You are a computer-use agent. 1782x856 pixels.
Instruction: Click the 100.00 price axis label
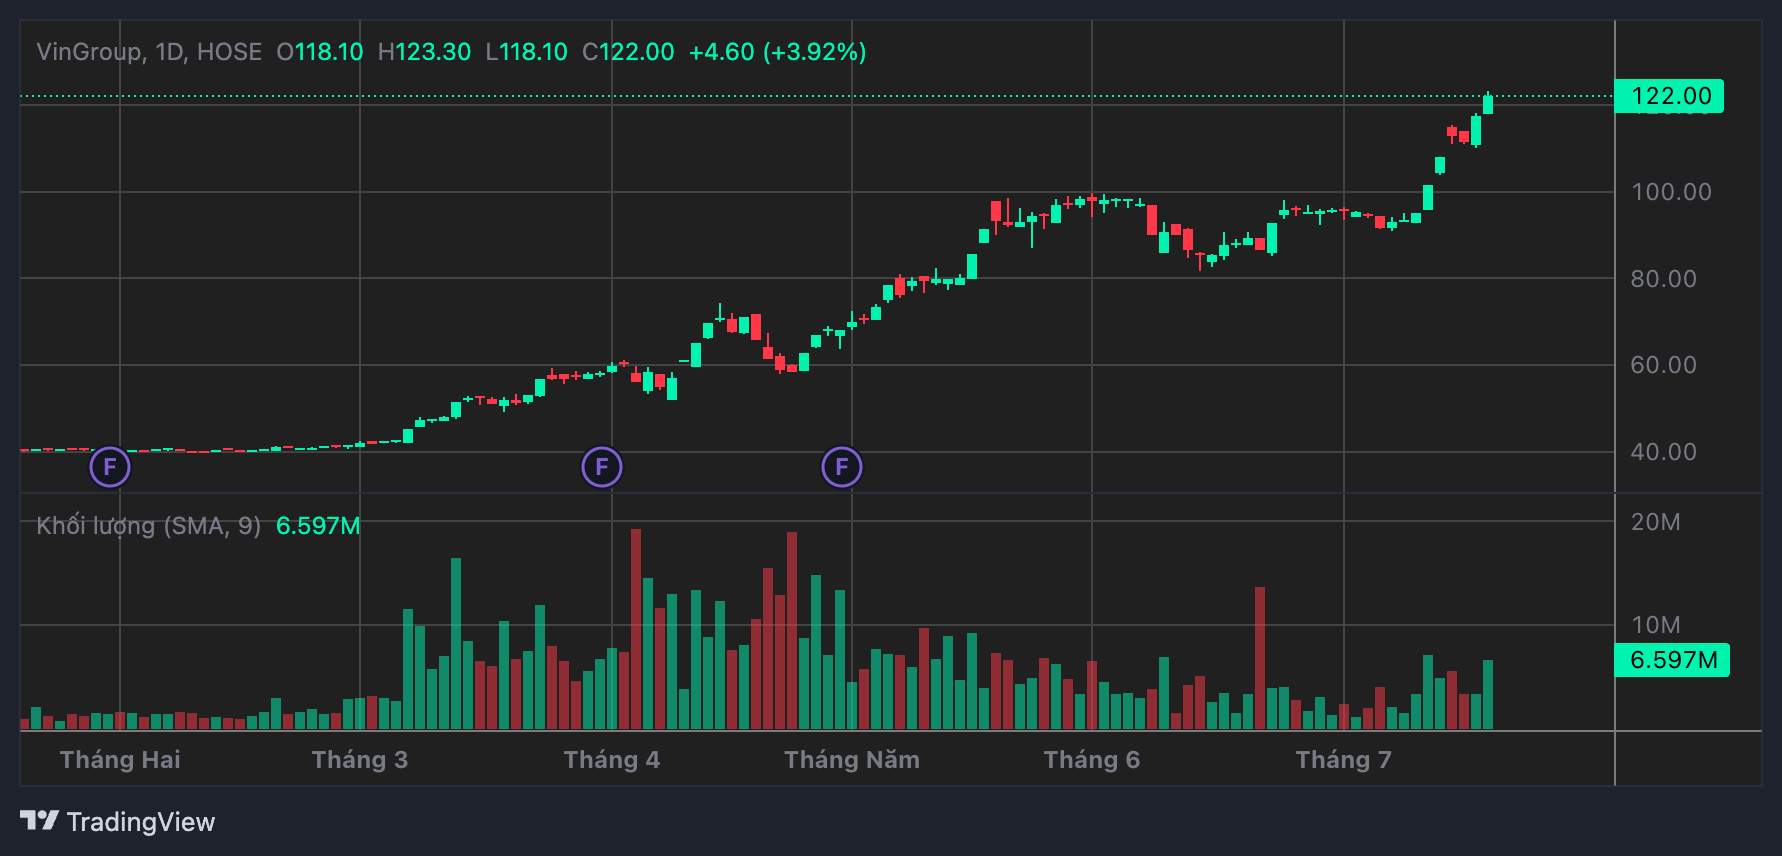pos(1670,192)
